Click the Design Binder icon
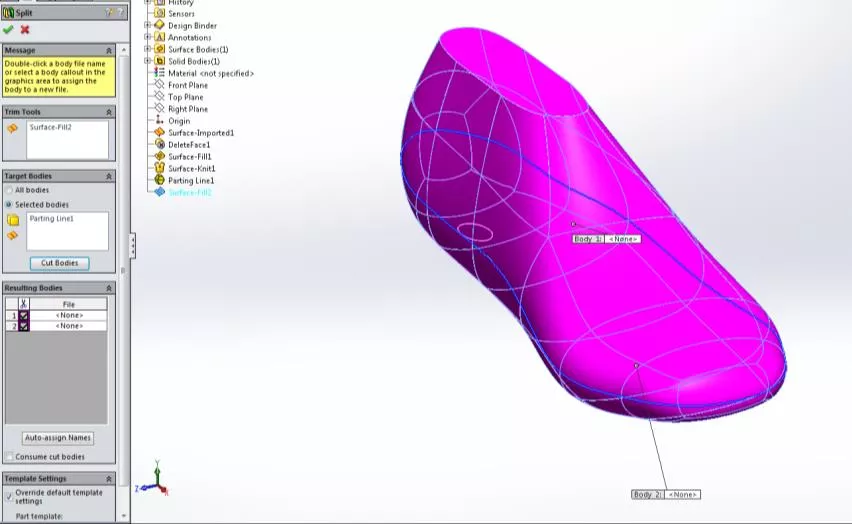Screen dimensions: 852x524 pos(159,25)
